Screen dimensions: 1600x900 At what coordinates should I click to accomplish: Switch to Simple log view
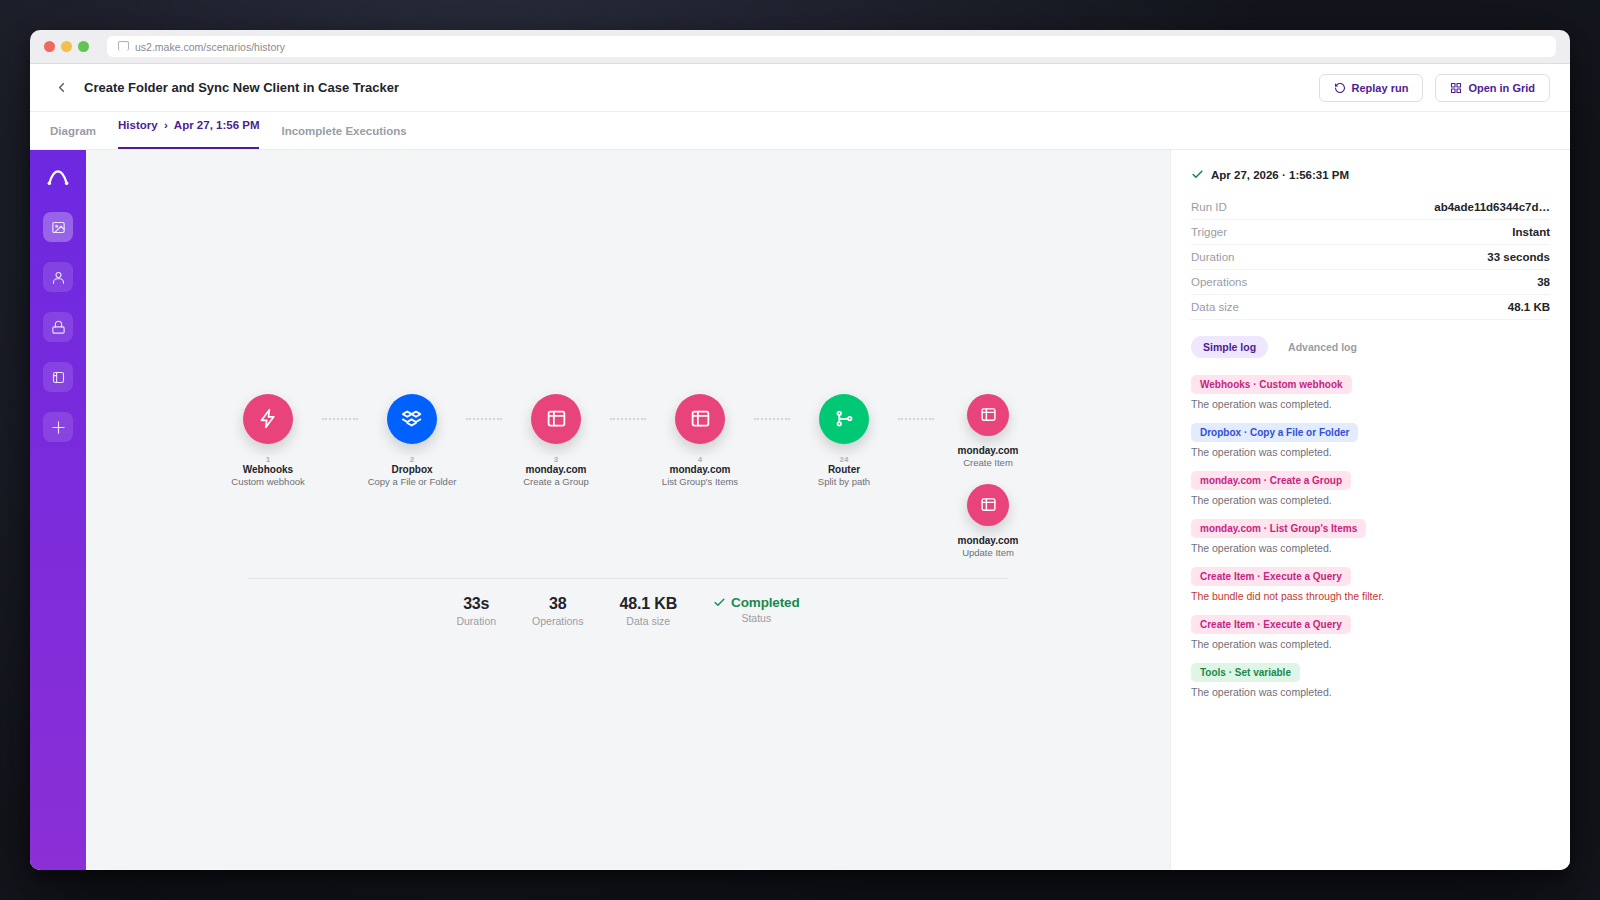pyautogui.click(x=1229, y=347)
